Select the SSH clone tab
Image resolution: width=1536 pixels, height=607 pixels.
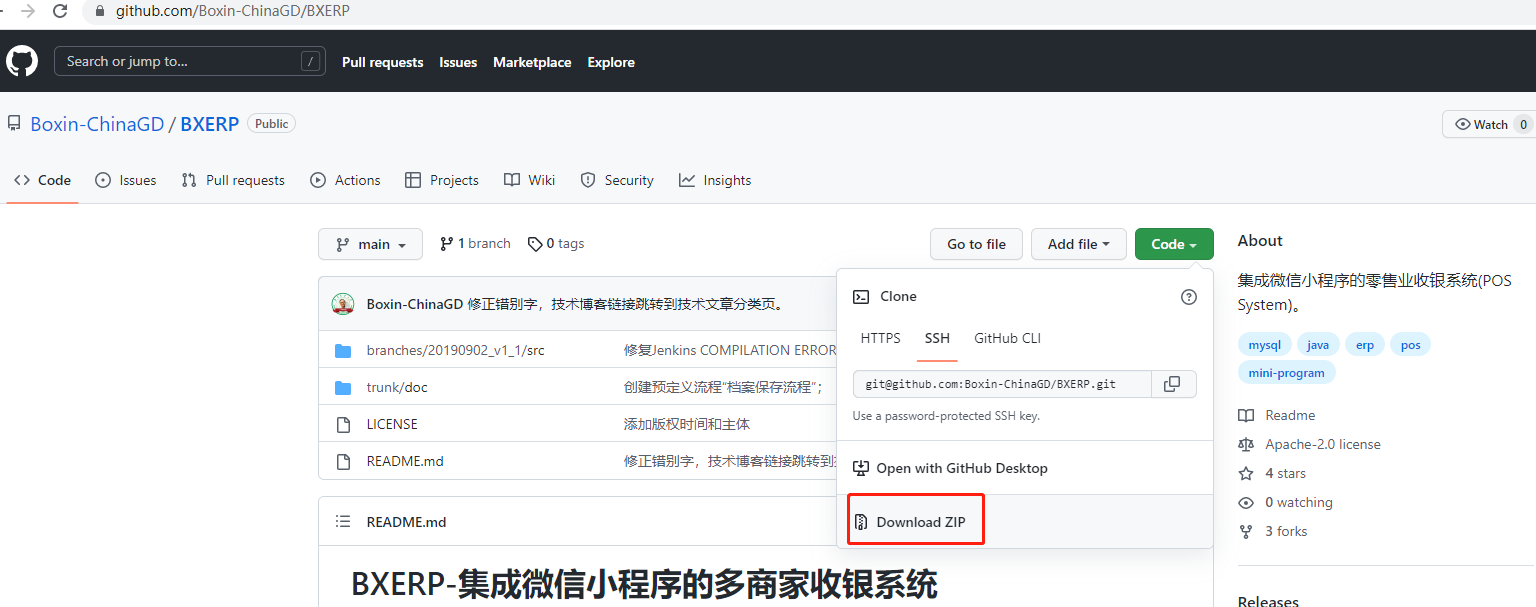coord(937,338)
